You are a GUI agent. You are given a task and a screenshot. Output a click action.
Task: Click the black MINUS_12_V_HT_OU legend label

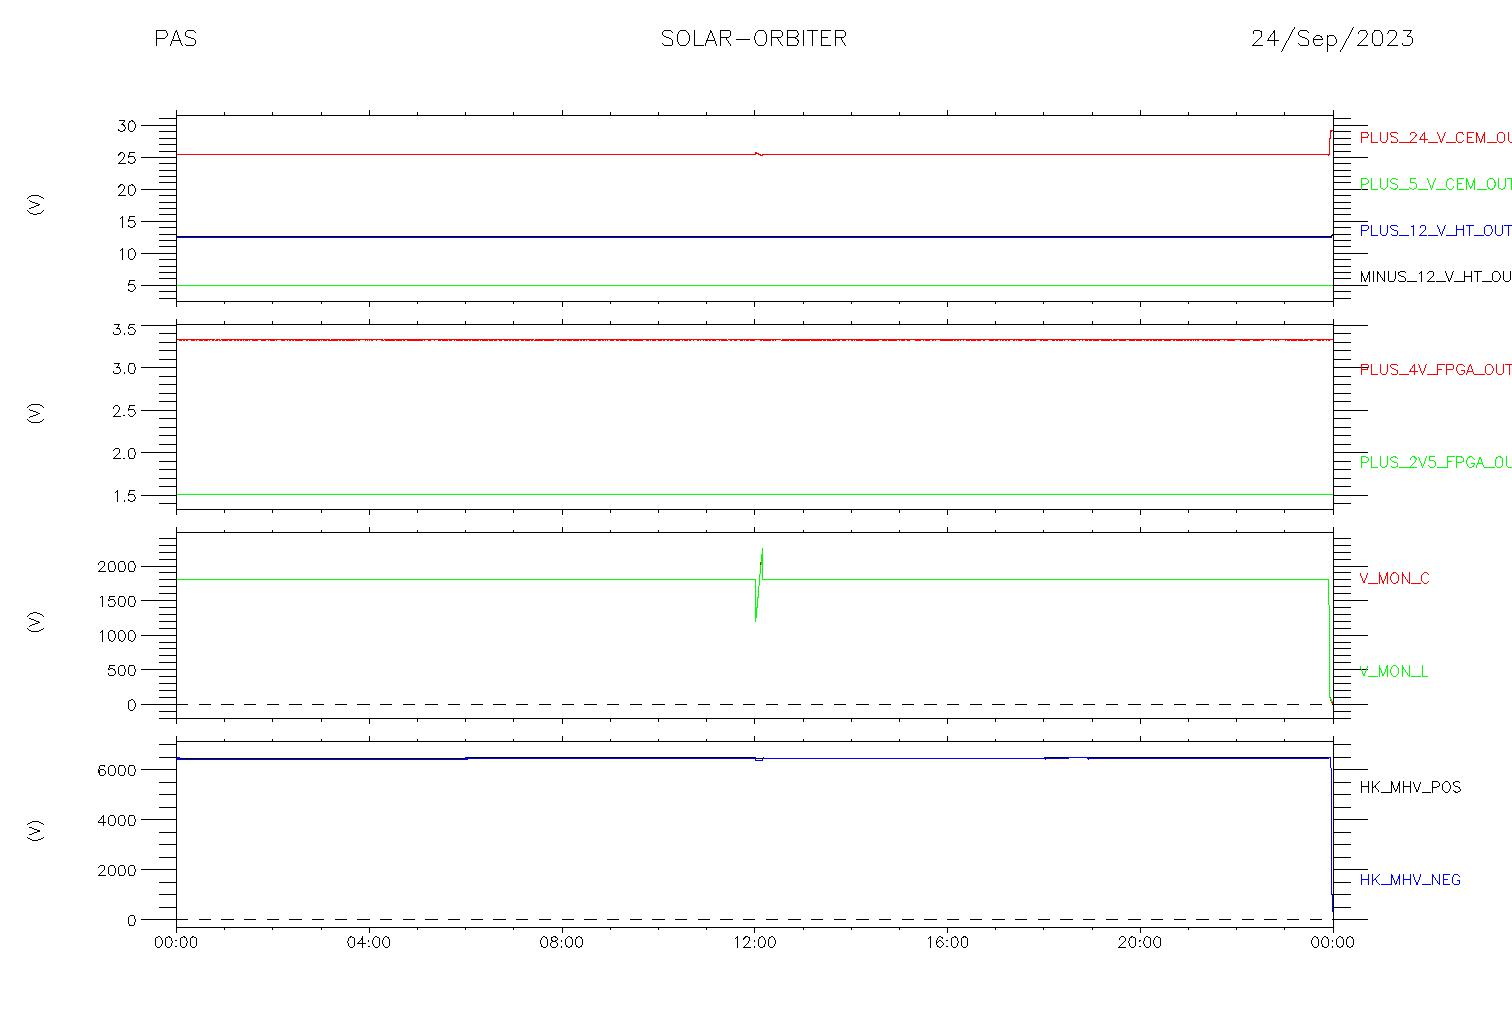[1435, 277]
